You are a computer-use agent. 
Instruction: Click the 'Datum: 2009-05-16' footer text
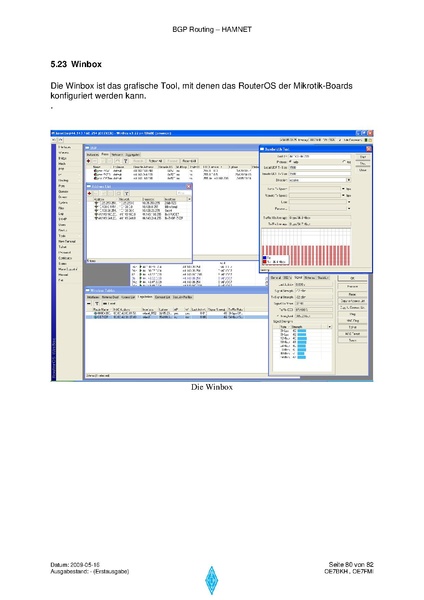75,565
